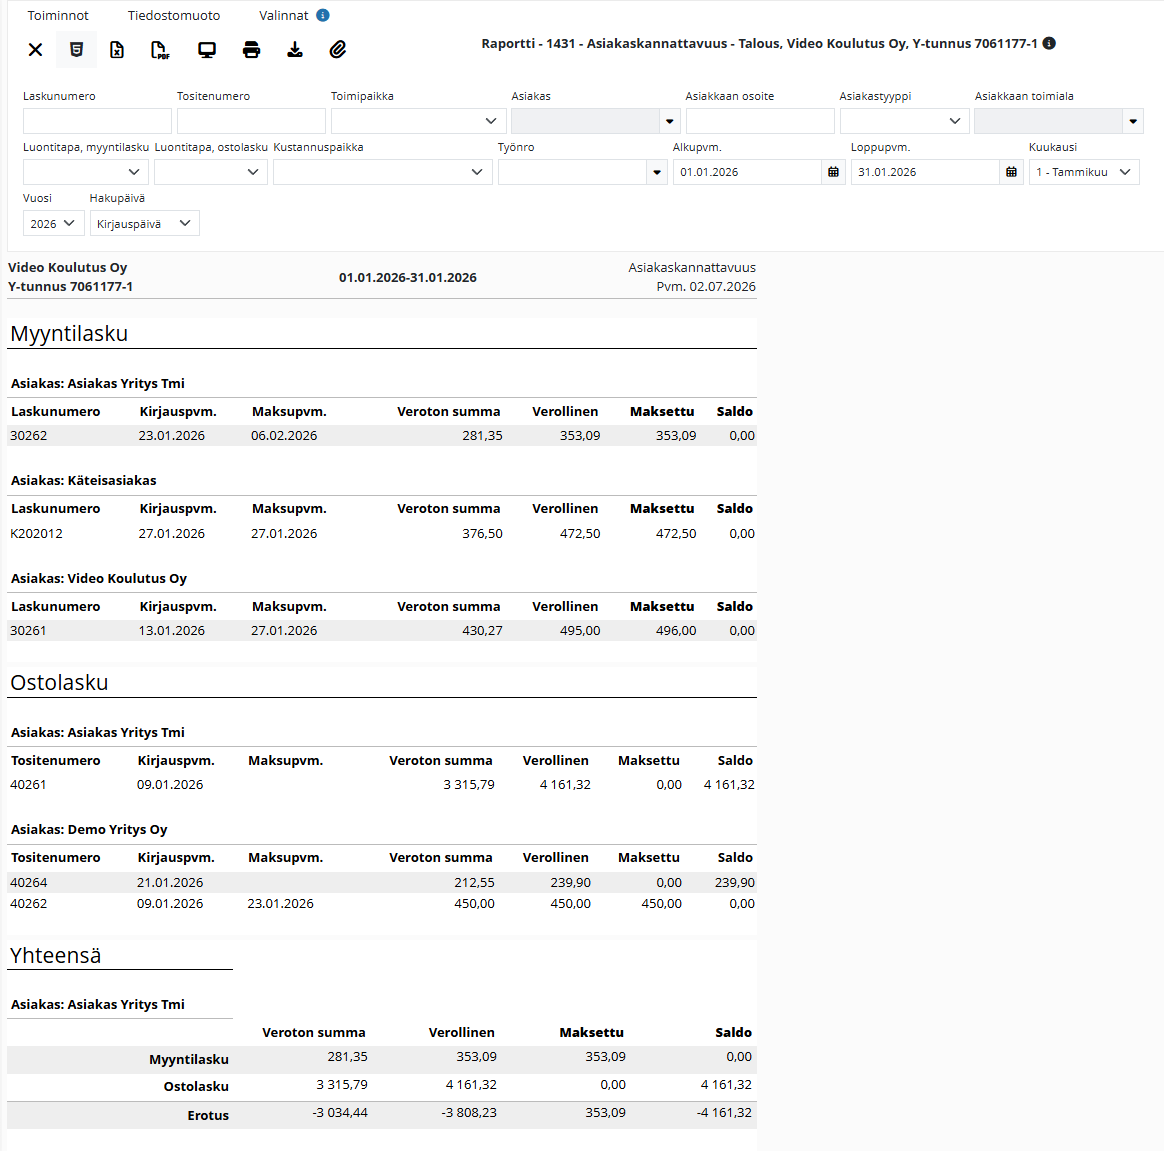Open the Loppupvm. calendar picker
The height and width of the screenshot is (1151, 1164).
pos(1011,172)
